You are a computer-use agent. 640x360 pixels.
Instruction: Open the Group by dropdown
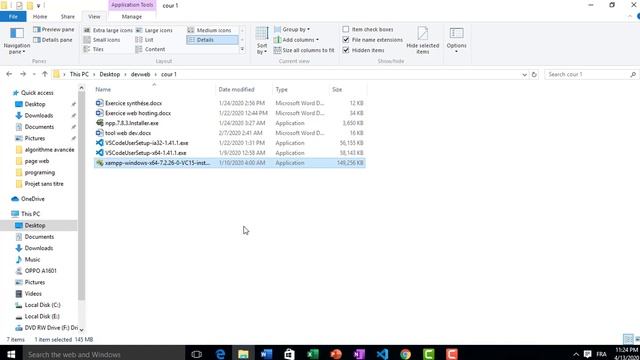(292, 29)
